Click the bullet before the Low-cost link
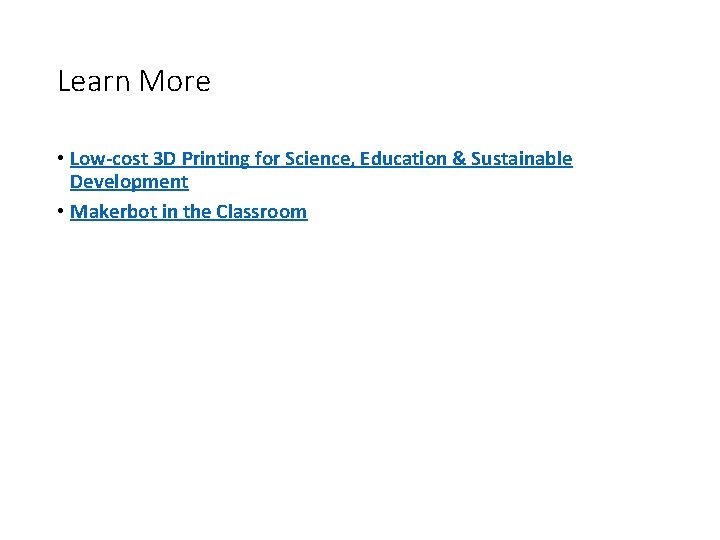The image size is (720, 540). coord(61,159)
